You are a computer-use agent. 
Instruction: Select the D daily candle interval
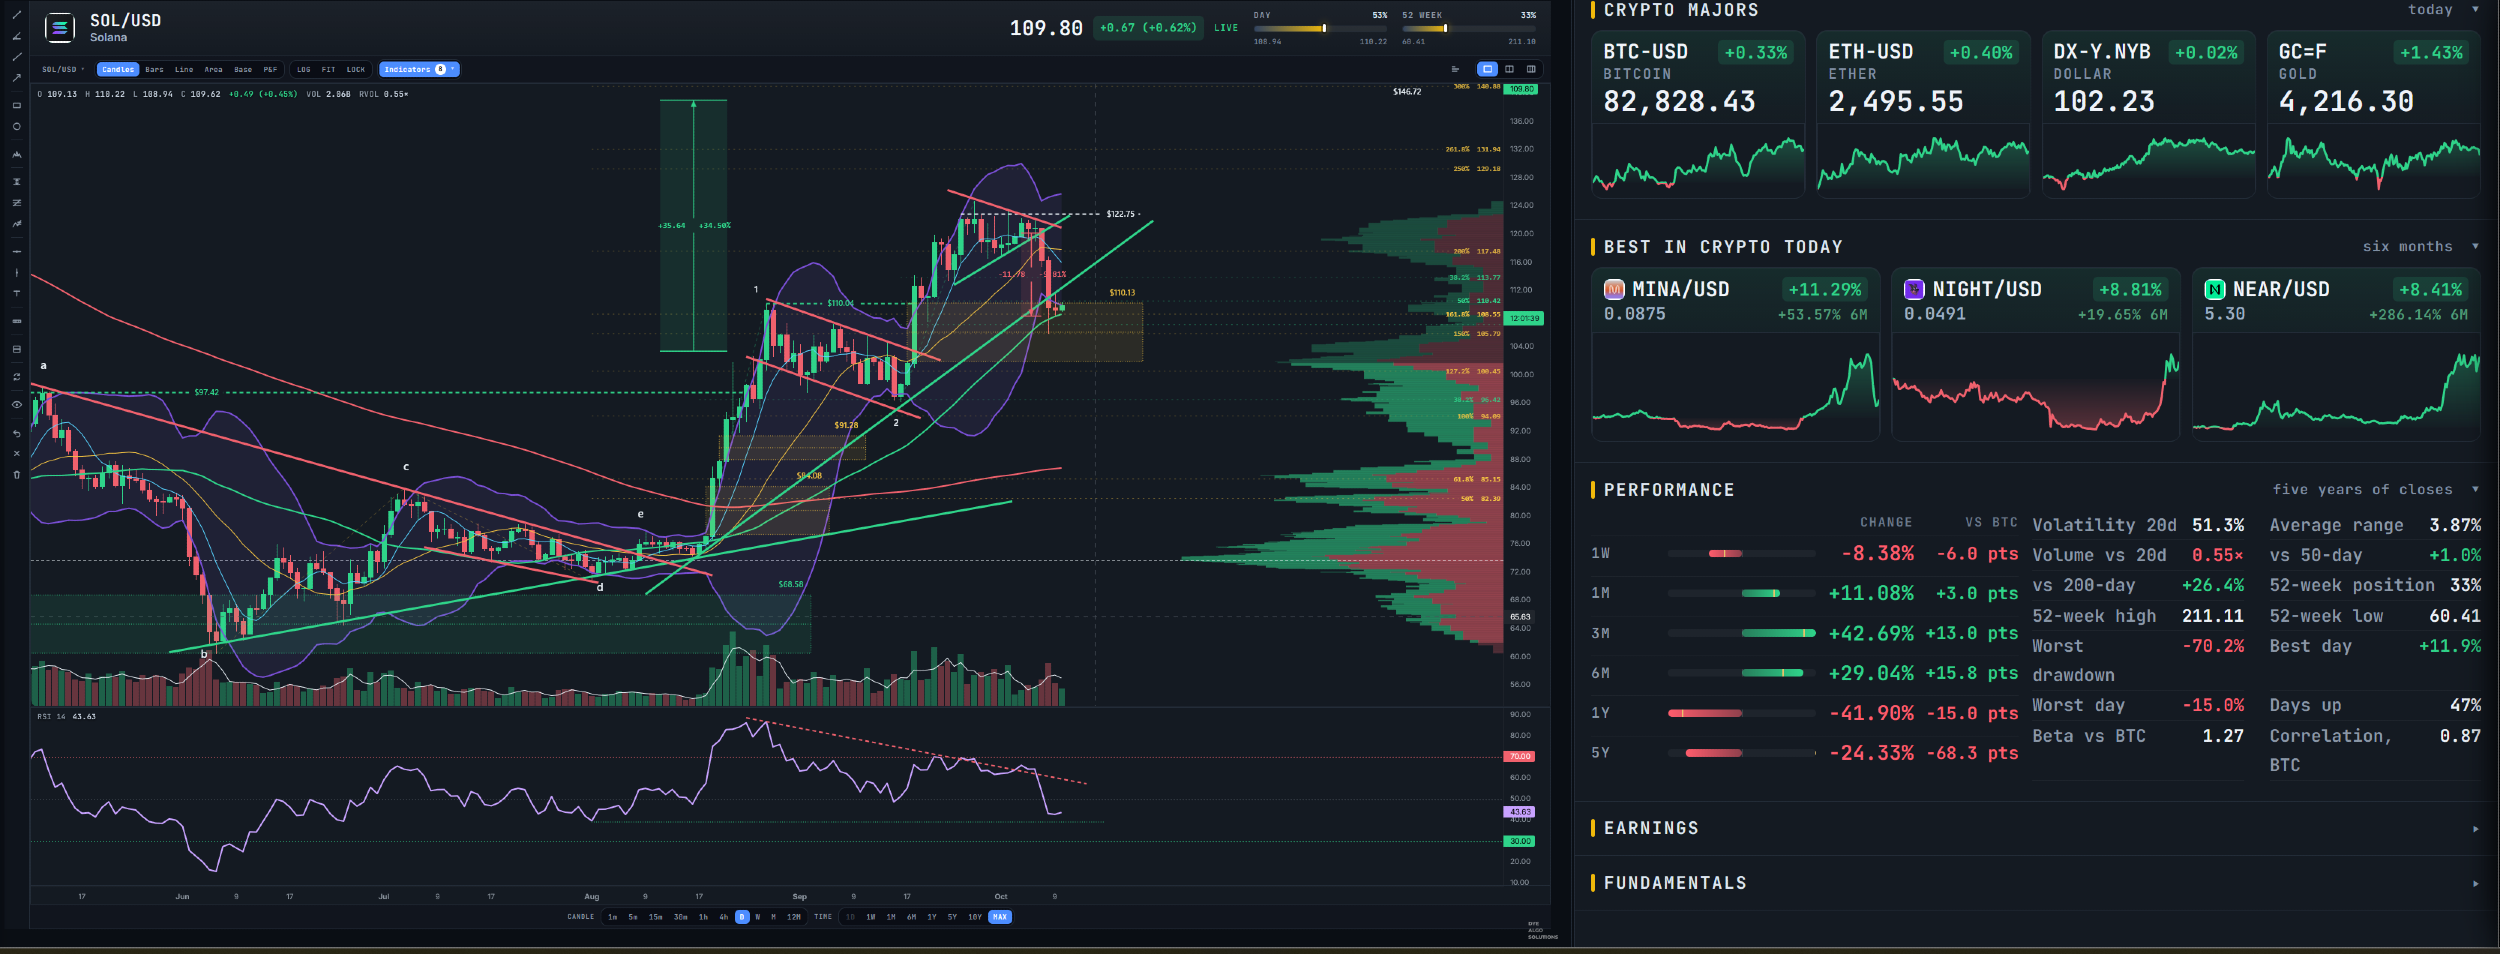coord(742,917)
